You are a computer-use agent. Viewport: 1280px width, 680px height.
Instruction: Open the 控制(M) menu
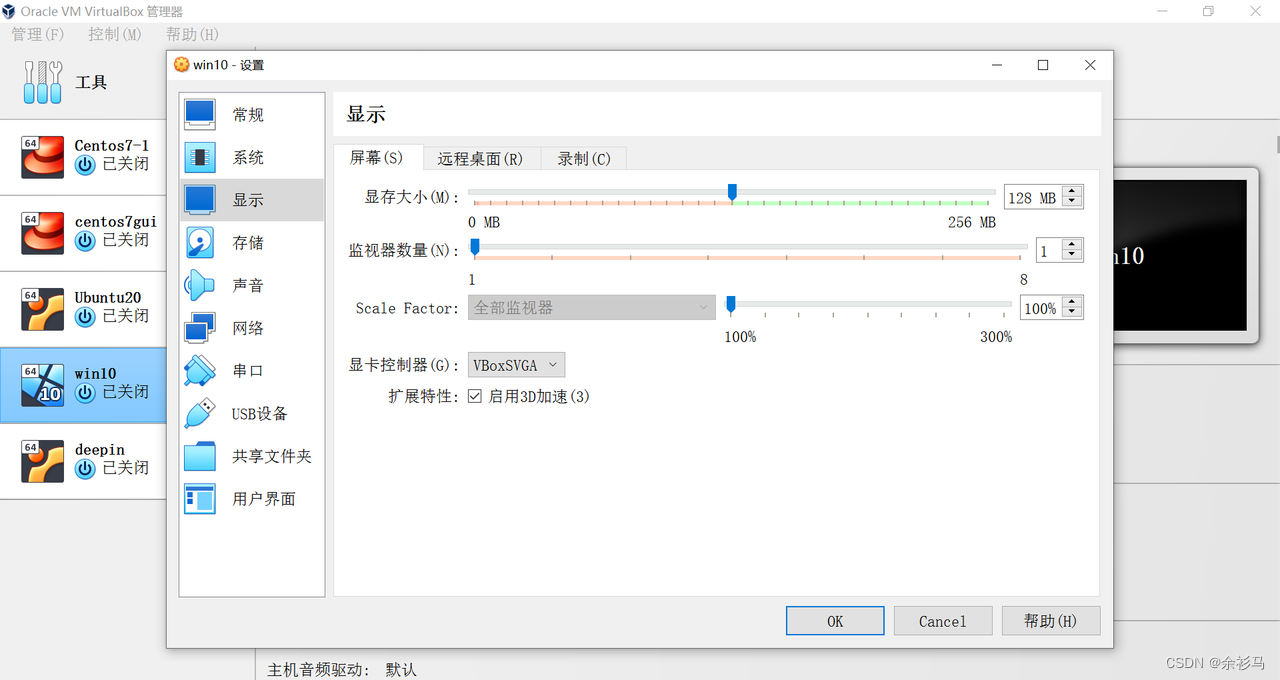click(x=116, y=34)
